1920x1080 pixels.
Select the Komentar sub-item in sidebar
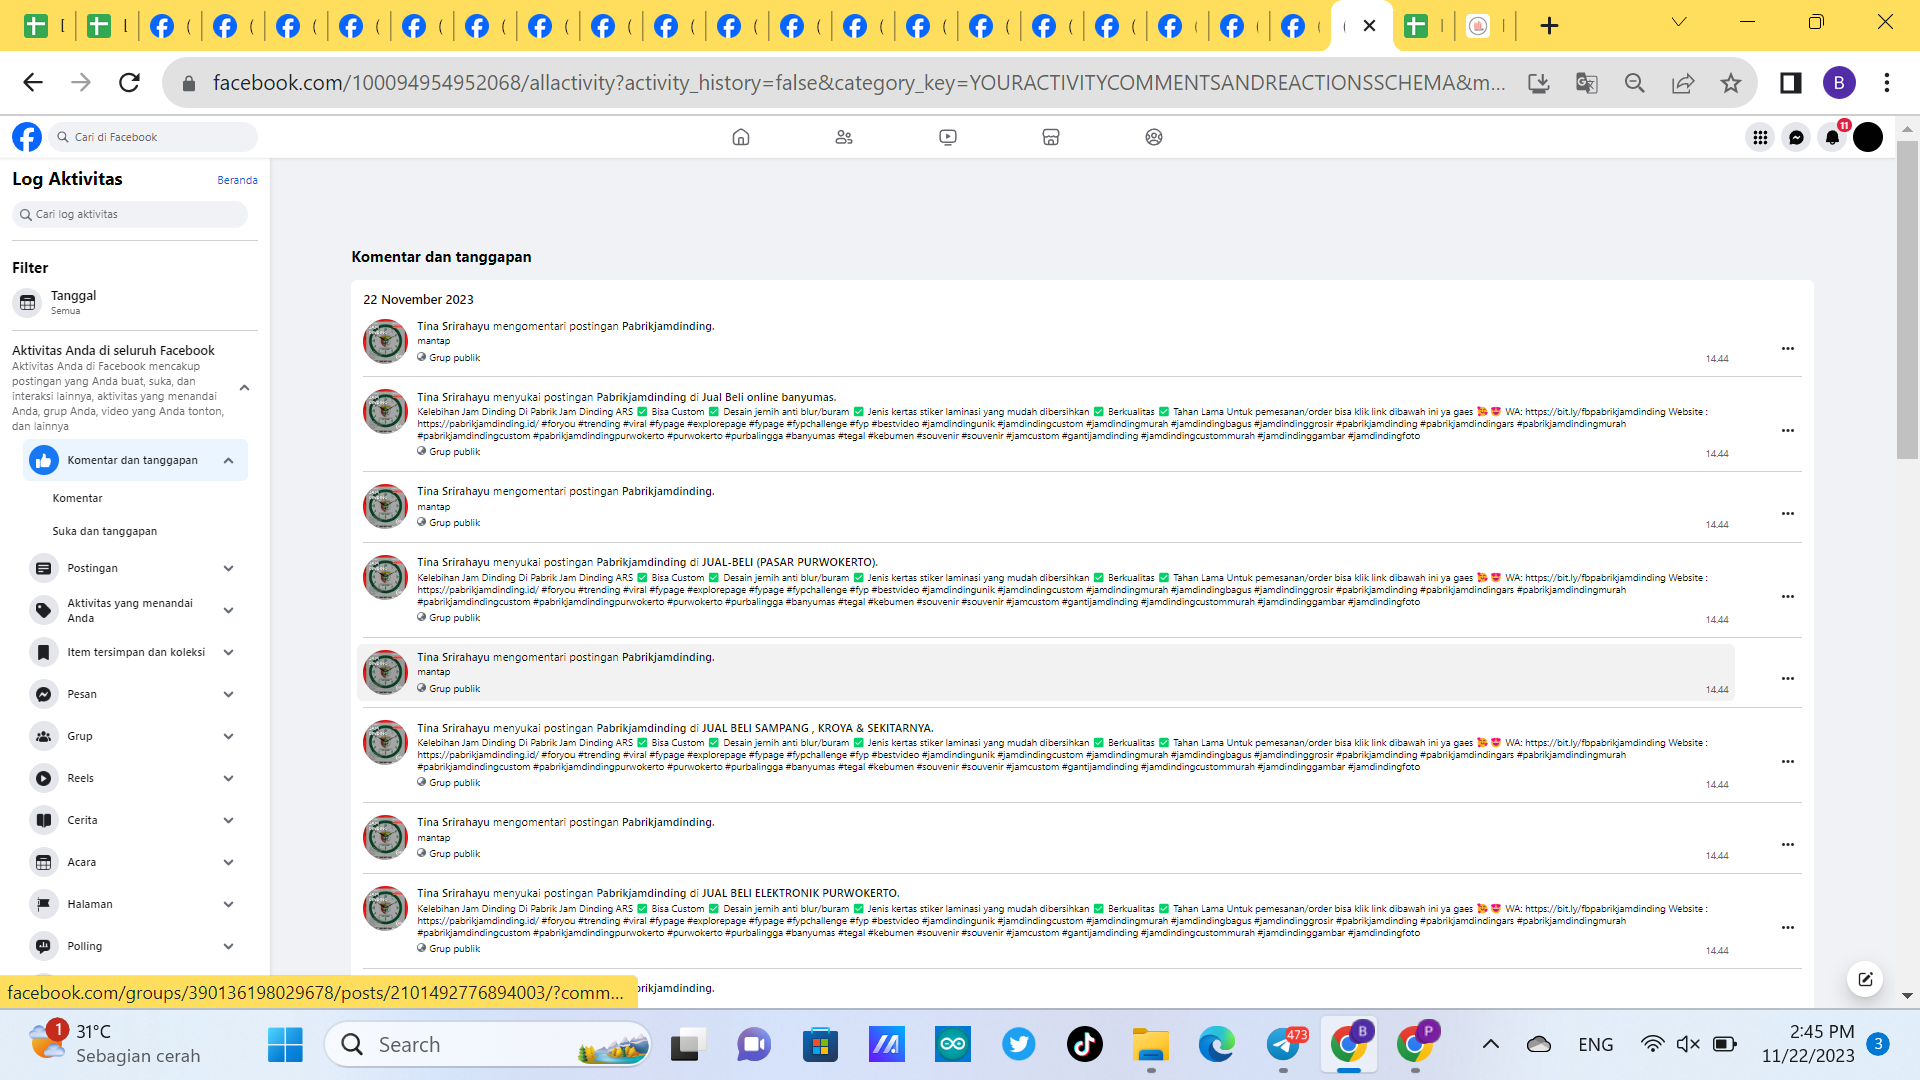(x=78, y=498)
